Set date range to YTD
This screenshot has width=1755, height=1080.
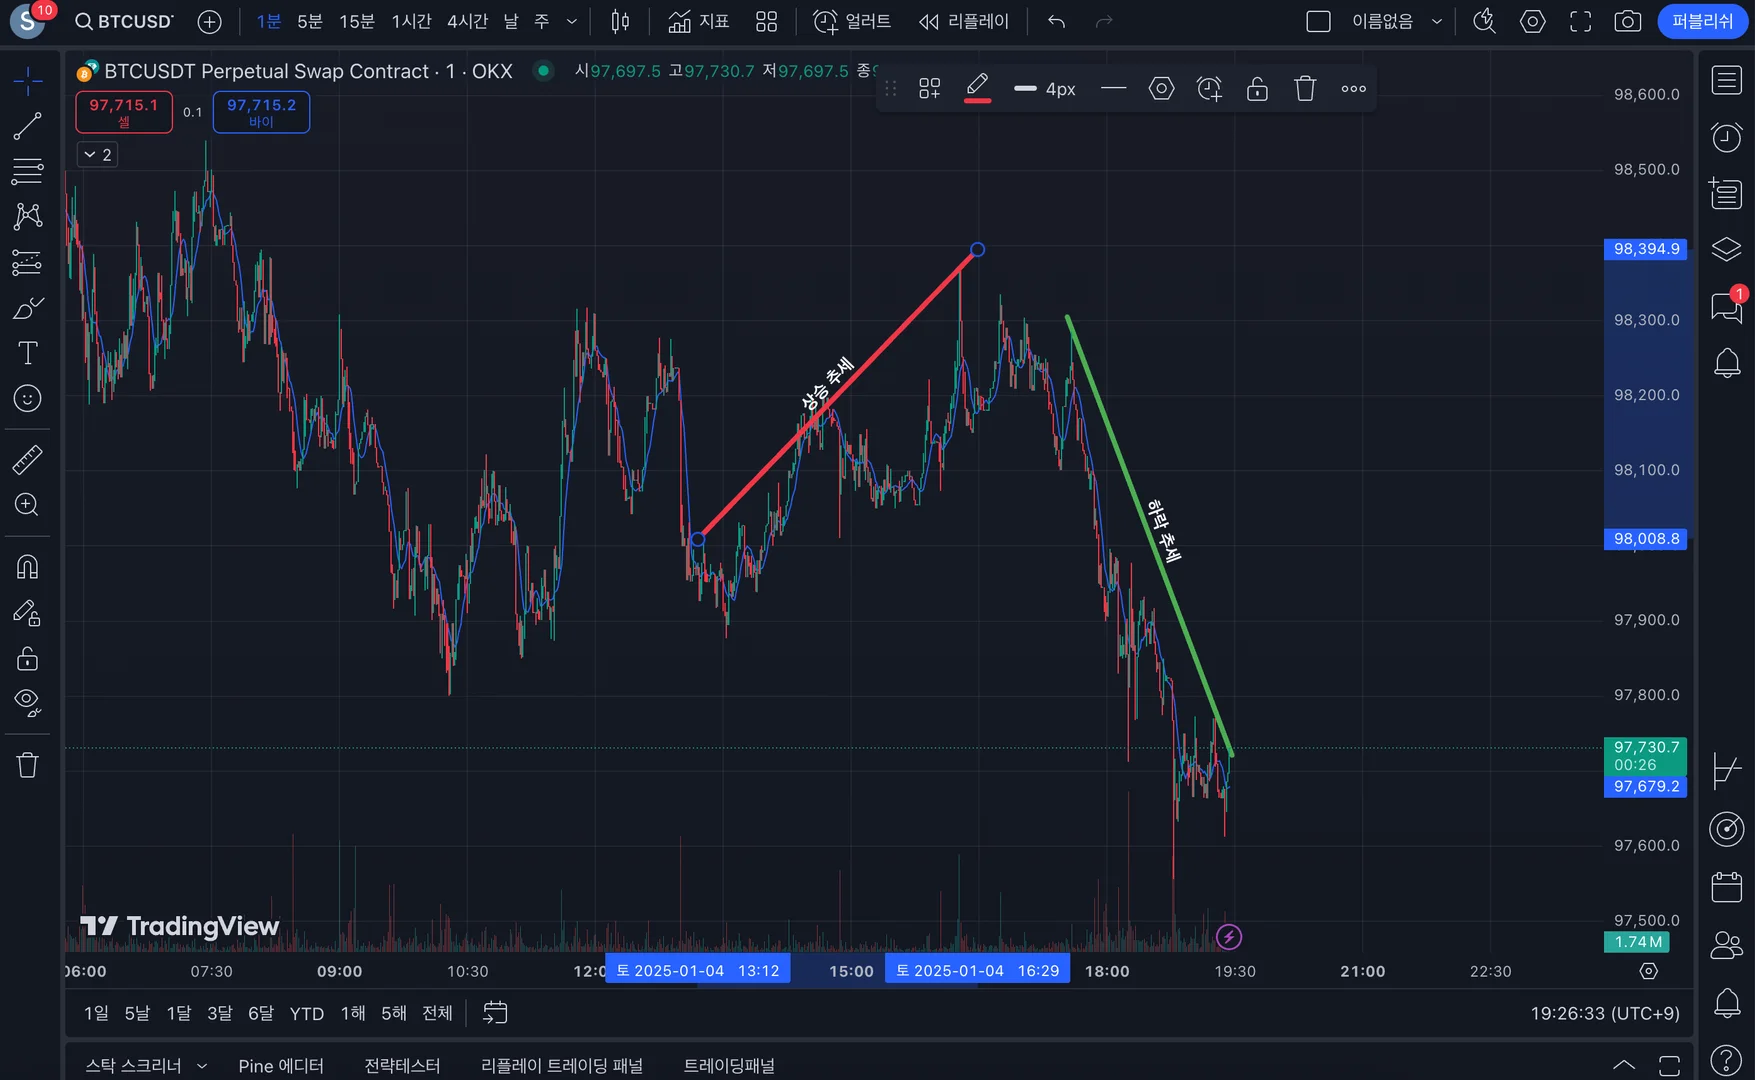pyautogui.click(x=306, y=1013)
